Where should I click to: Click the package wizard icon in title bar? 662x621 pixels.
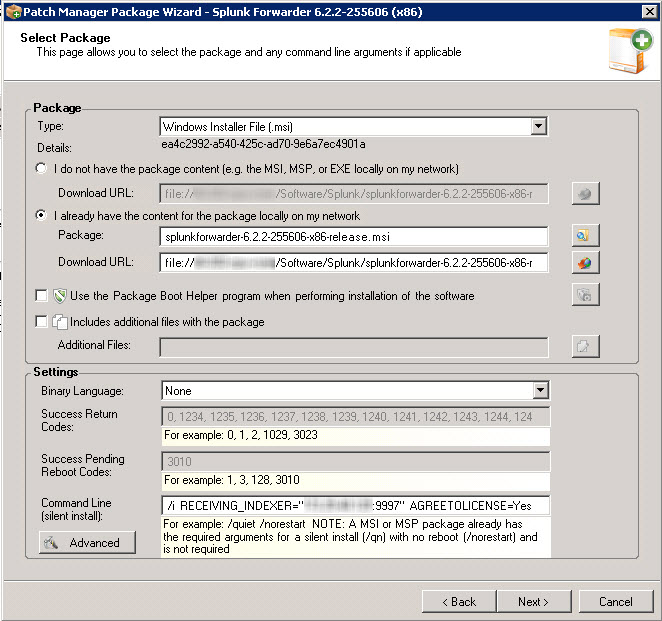click(x=14, y=11)
